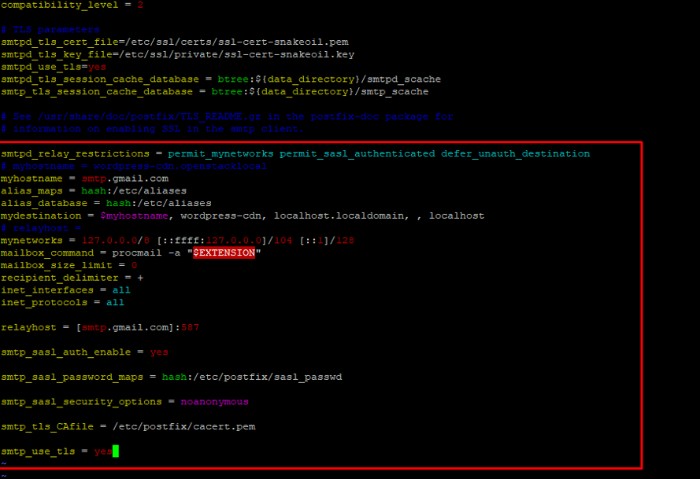Click the smtpd_tls_key_file line
Image resolution: width=700 pixels, height=479 pixels.
177,54
